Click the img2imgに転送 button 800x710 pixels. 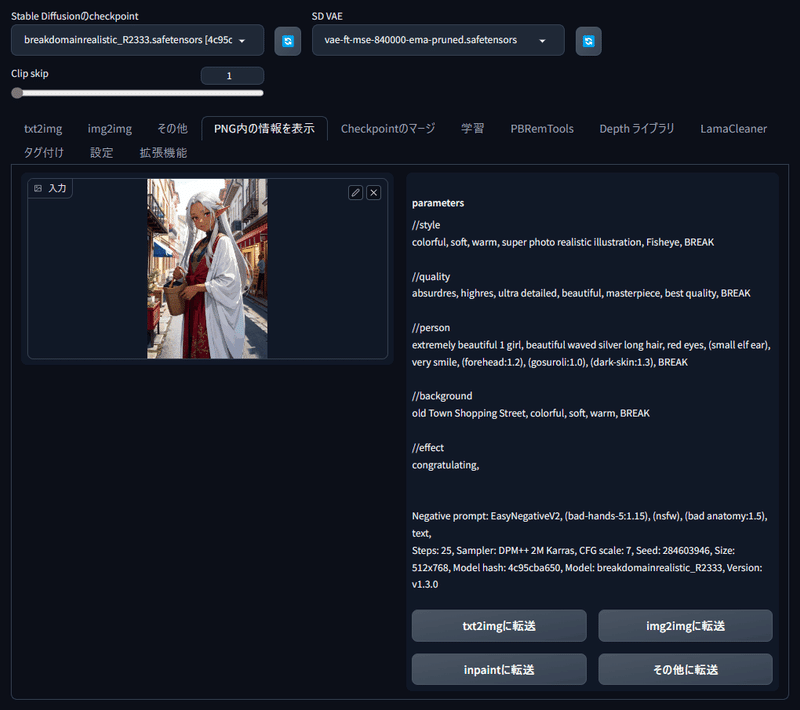point(685,626)
